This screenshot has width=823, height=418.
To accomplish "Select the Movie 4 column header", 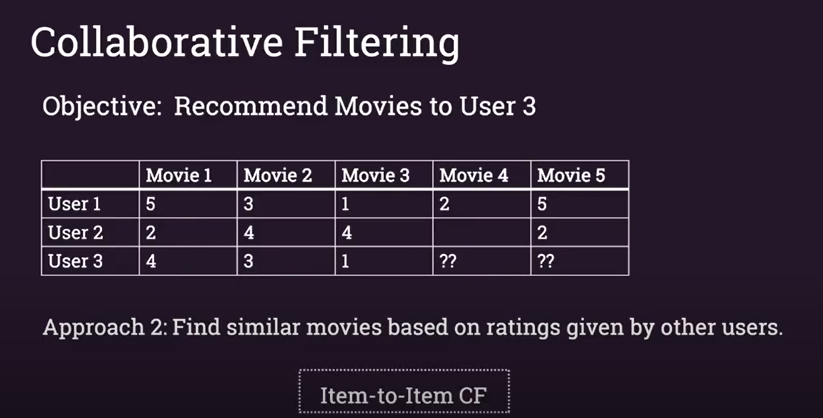I will coord(482,175).
